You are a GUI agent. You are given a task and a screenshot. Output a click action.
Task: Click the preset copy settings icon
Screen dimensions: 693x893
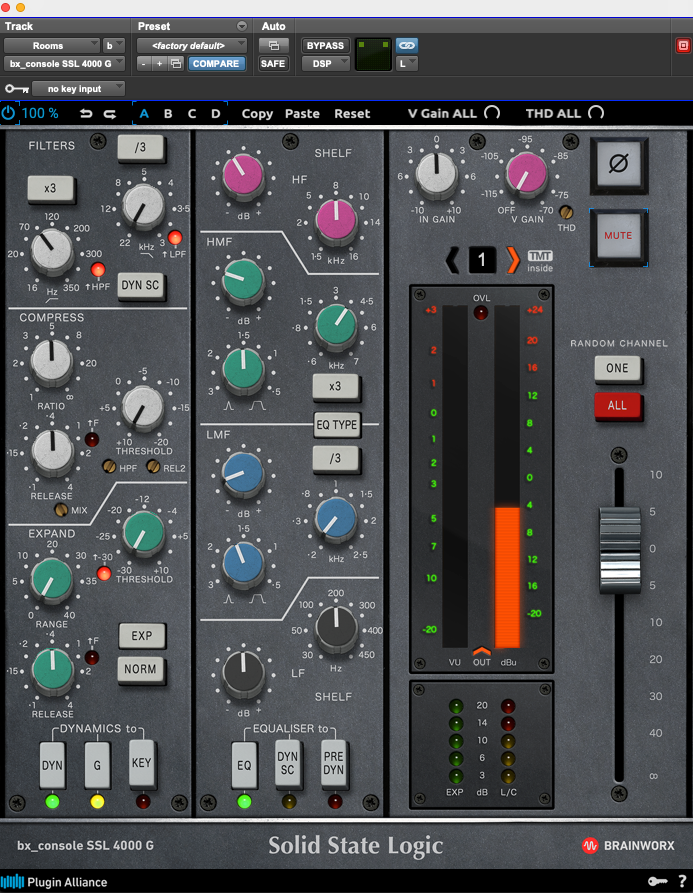coord(176,64)
